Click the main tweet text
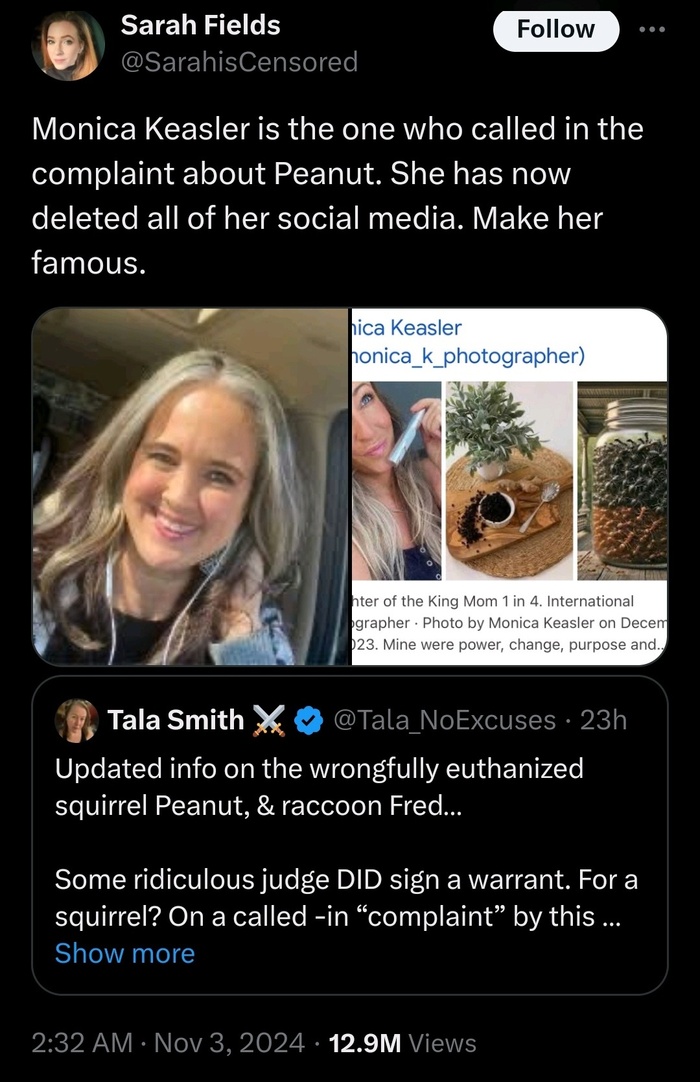Image resolution: width=700 pixels, height=1082 pixels. pyautogui.click(x=338, y=197)
